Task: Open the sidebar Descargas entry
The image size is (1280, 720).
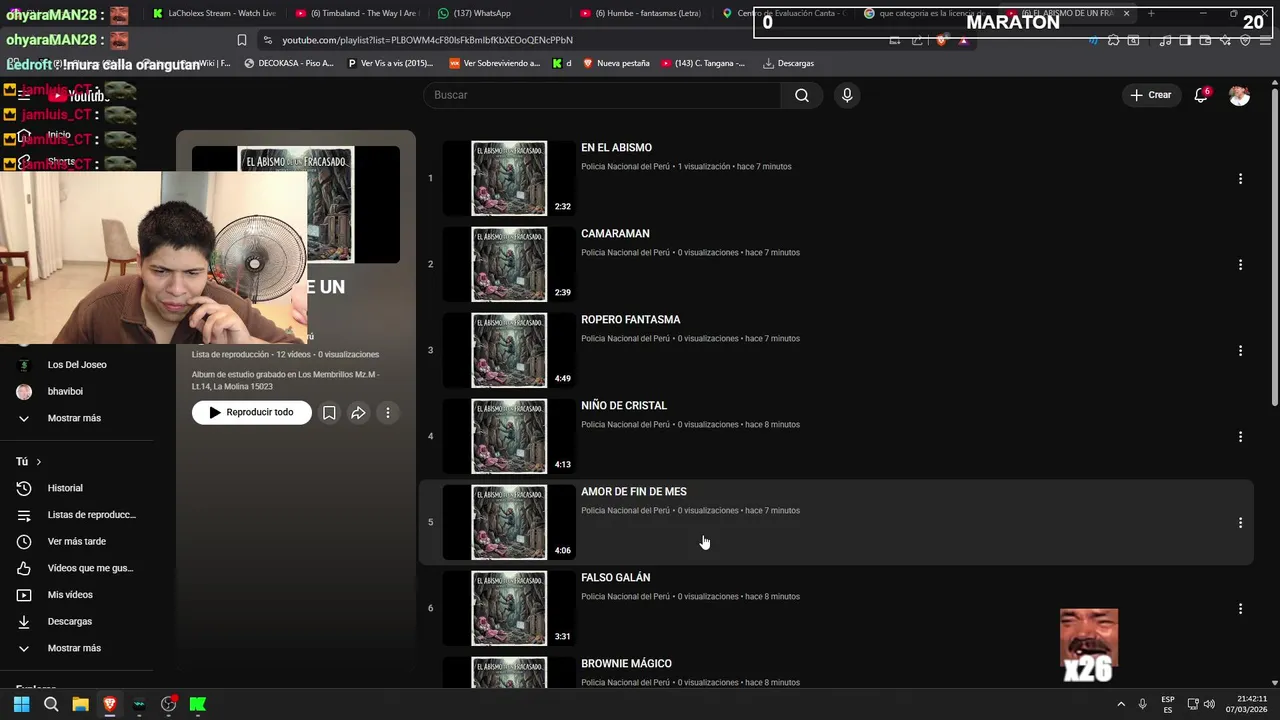Action: [x=69, y=622]
